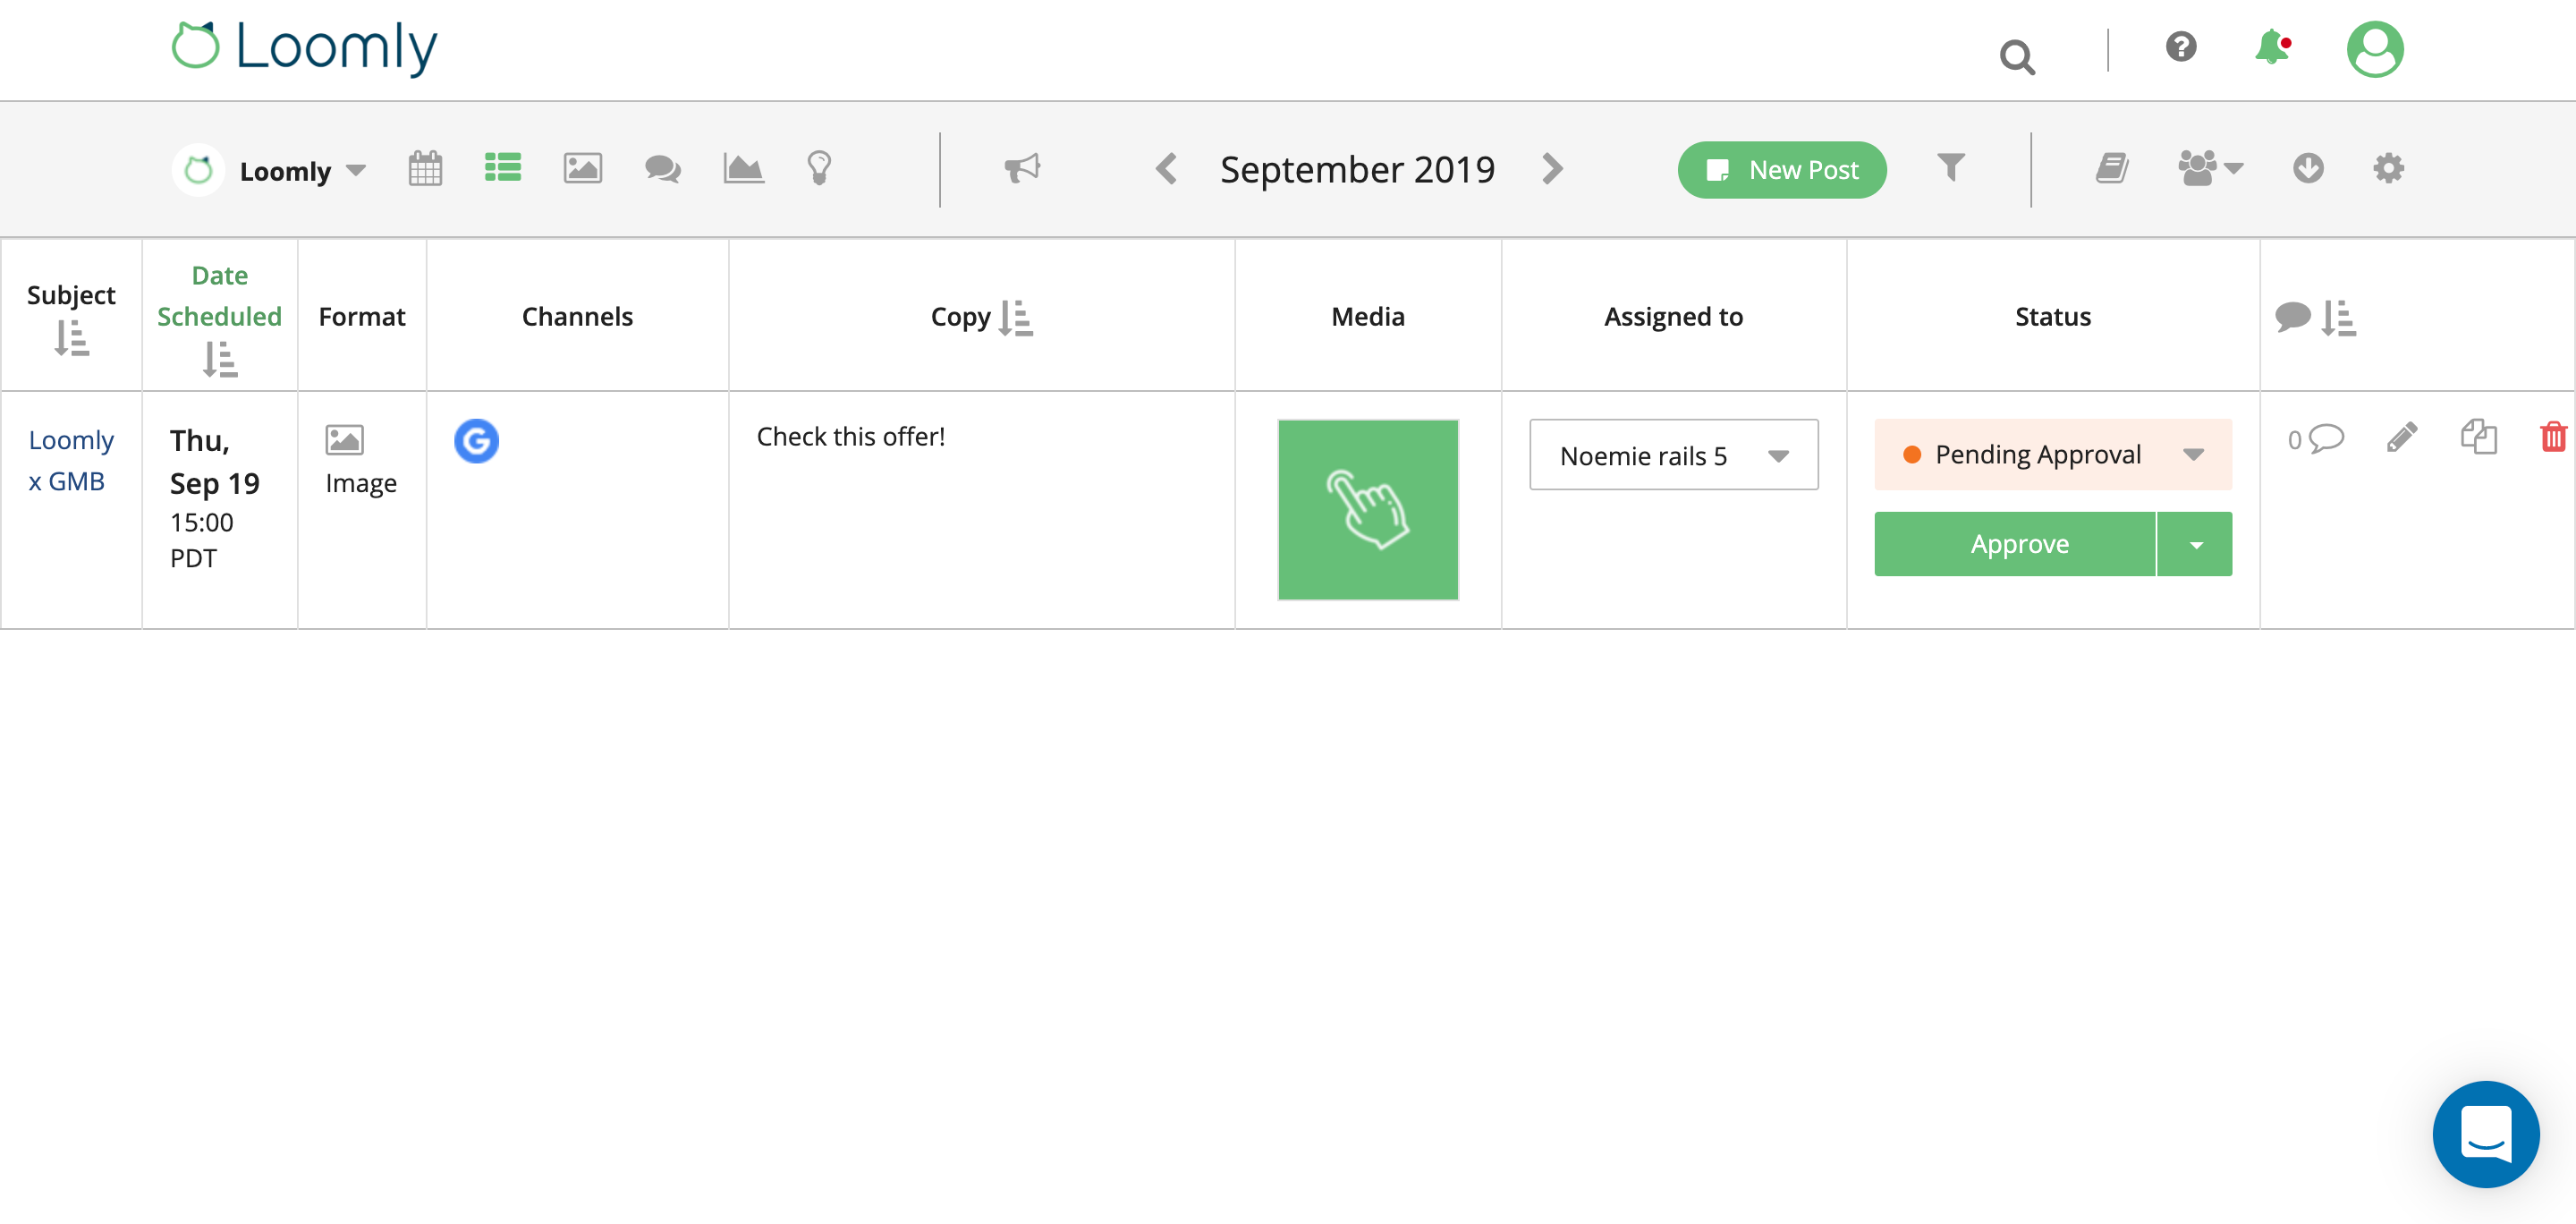Open calendar settings gear icon

pos(2389,168)
